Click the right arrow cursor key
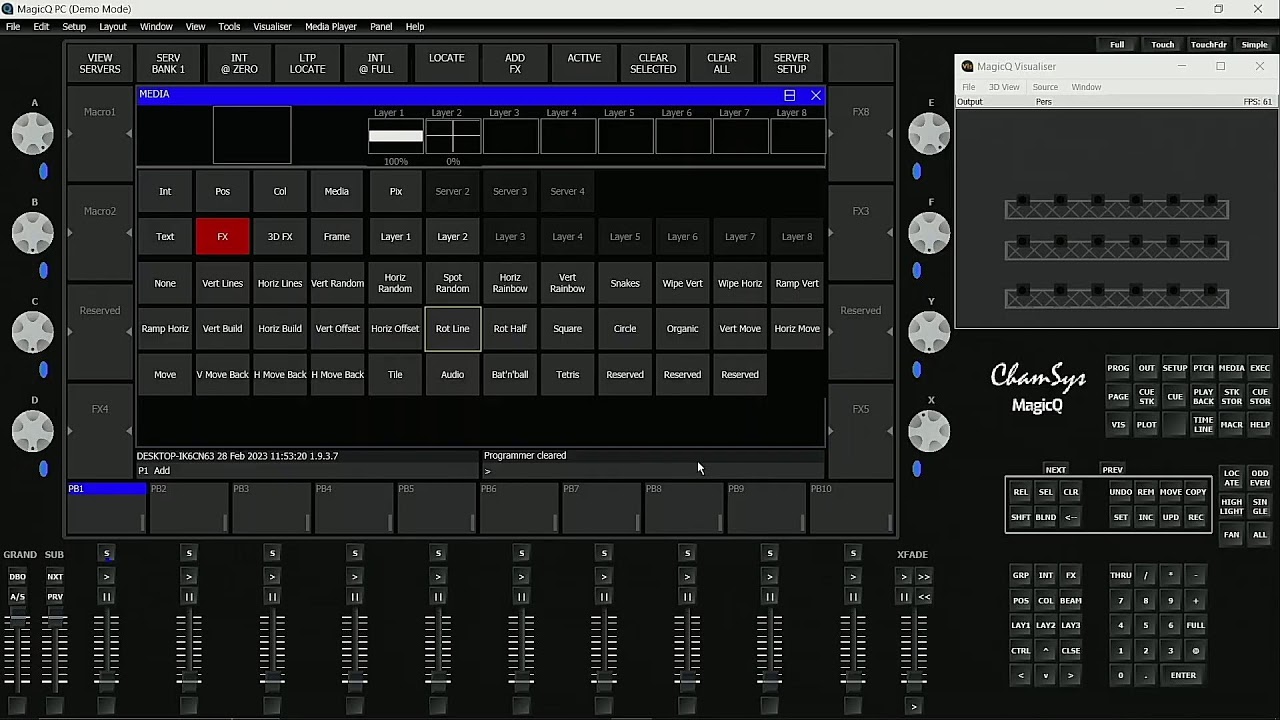The image size is (1280, 720). click(1071, 676)
